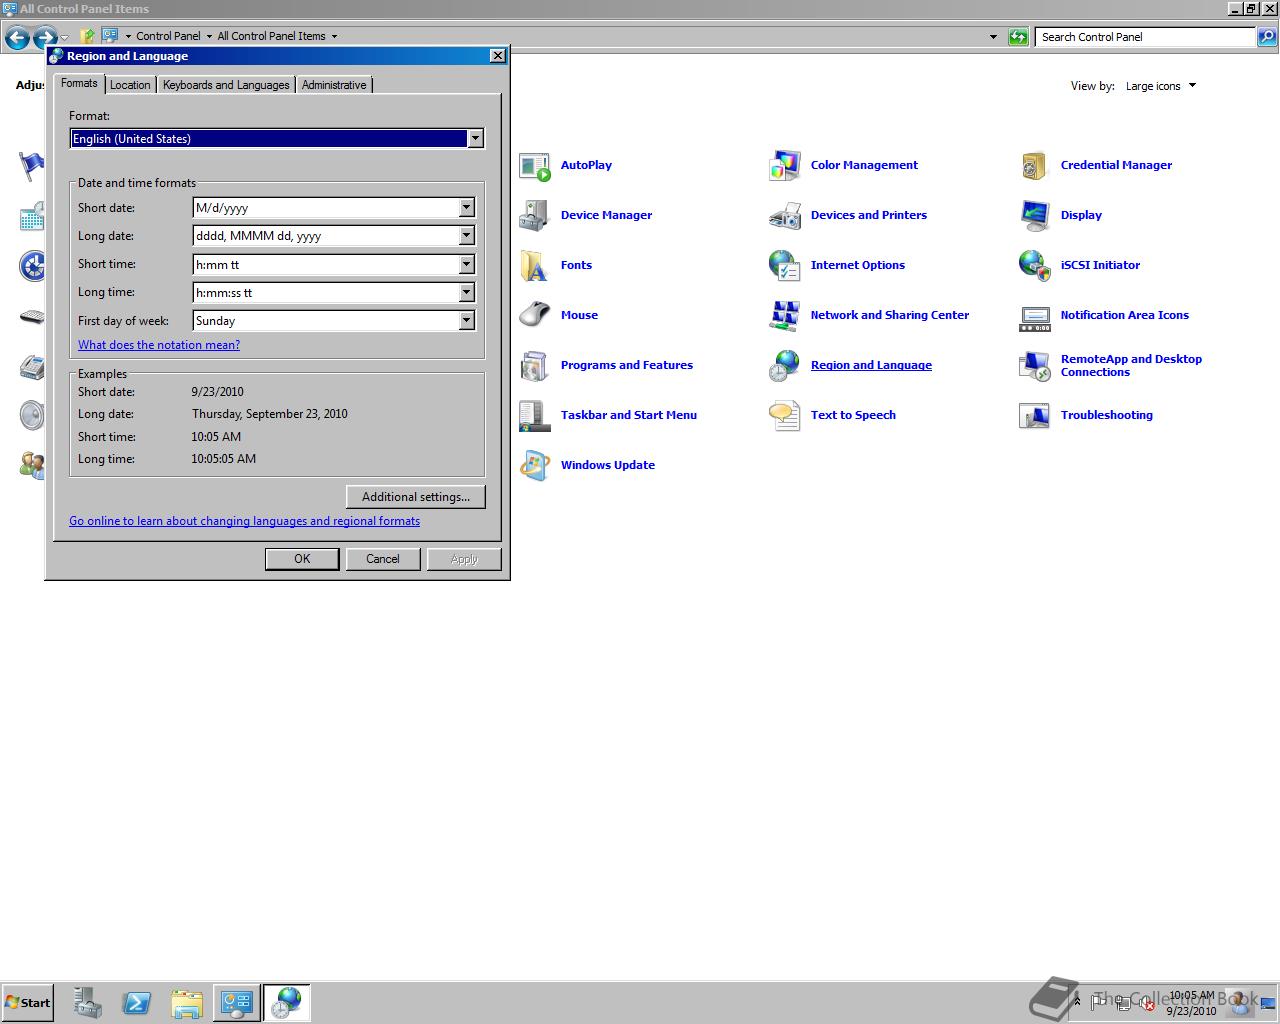Click inside the Search Control Panel field
Image resolution: width=1280 pixels, height=1024 pixels.
1146,37
